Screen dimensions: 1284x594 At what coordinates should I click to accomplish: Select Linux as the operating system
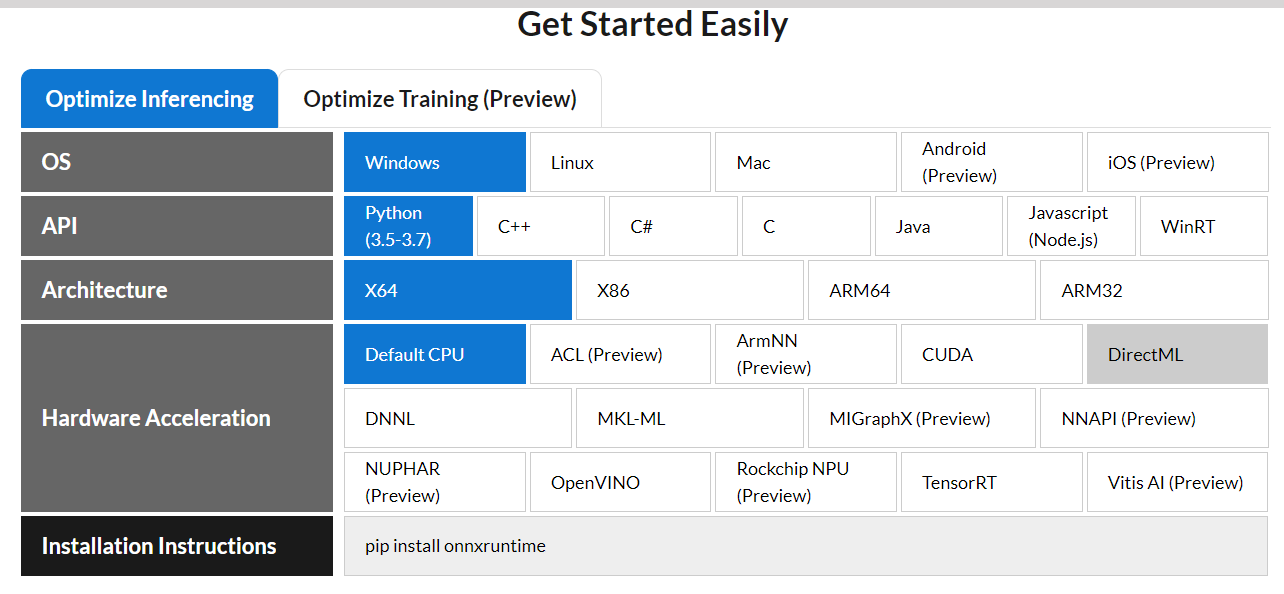(619, 161)
